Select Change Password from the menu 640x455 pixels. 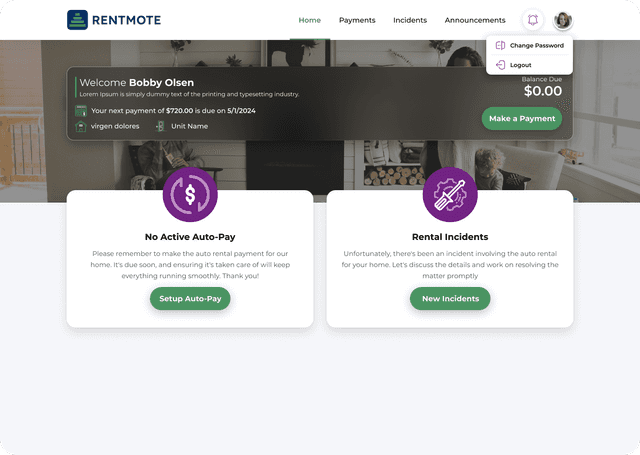point(536,46)
